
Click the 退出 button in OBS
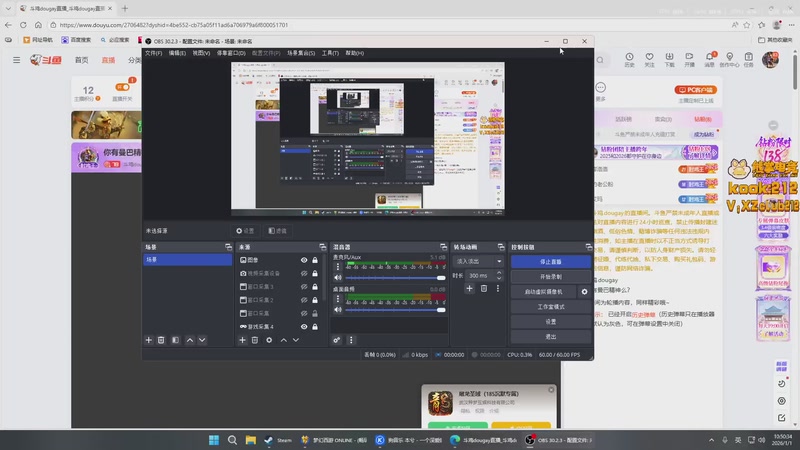pyautogui.click(x=551, y=337)
